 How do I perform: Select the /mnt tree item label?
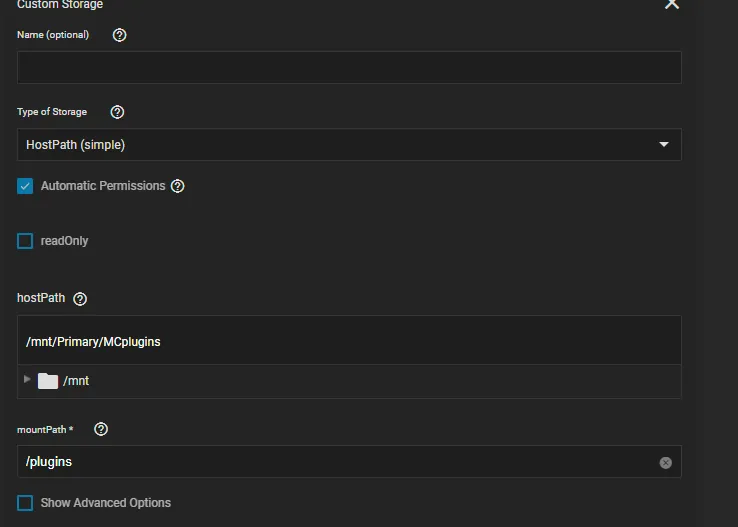click(x=76, y=381)
